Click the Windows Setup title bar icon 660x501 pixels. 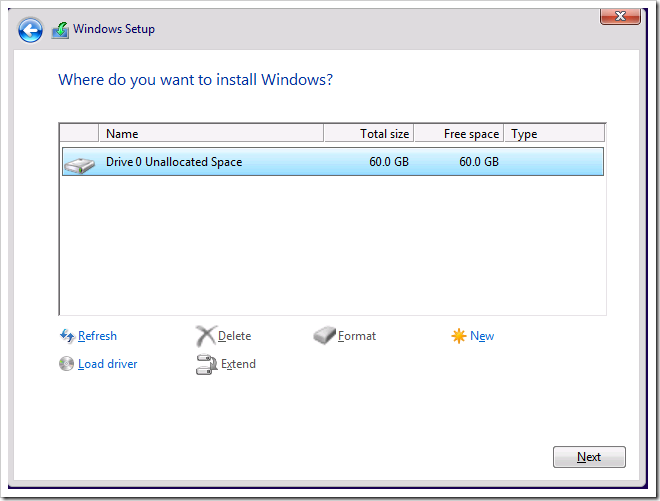click(60, 30)
